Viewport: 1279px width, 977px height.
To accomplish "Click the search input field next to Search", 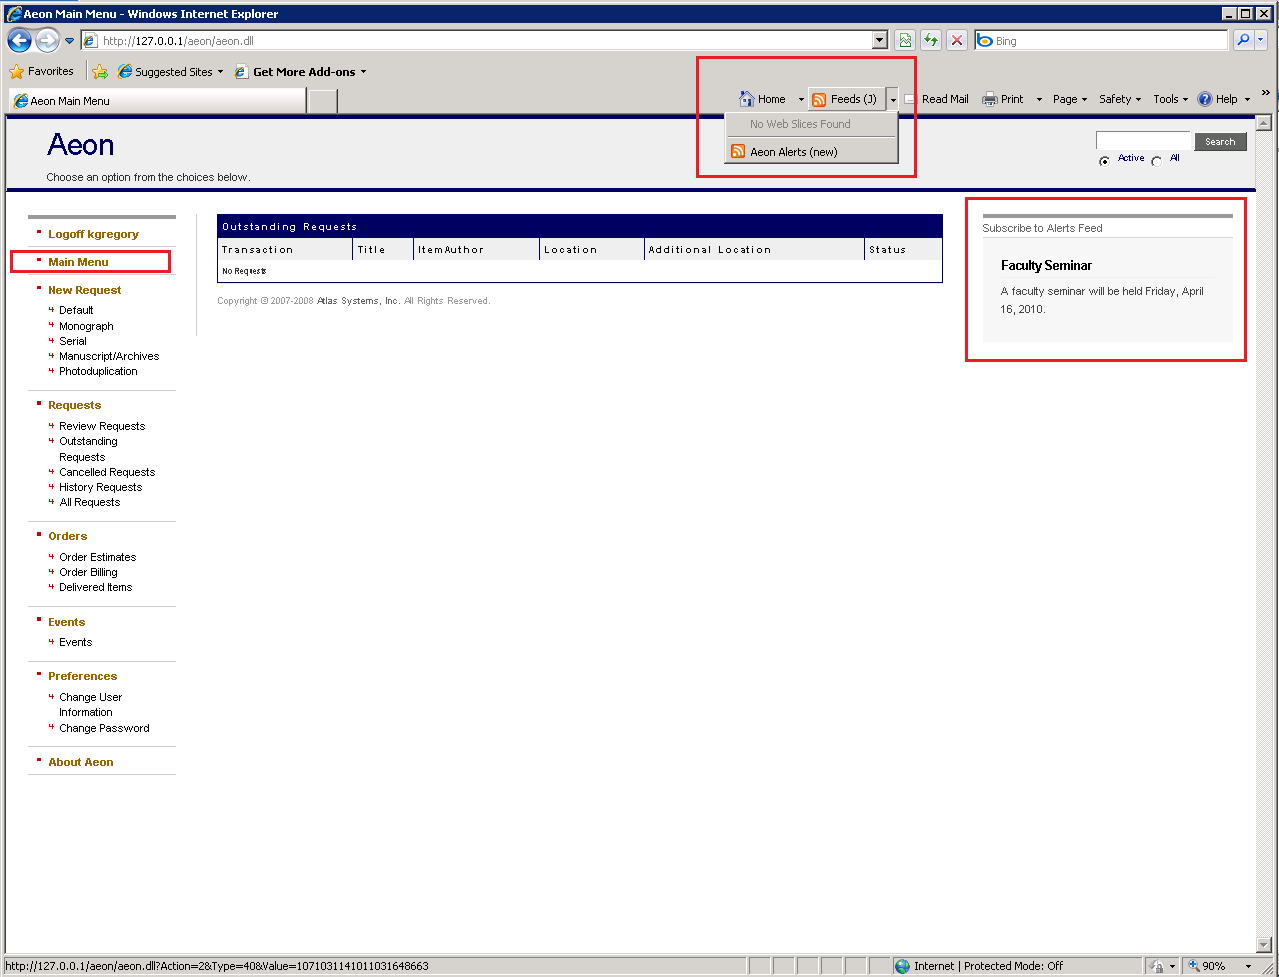I will 1143,141.
